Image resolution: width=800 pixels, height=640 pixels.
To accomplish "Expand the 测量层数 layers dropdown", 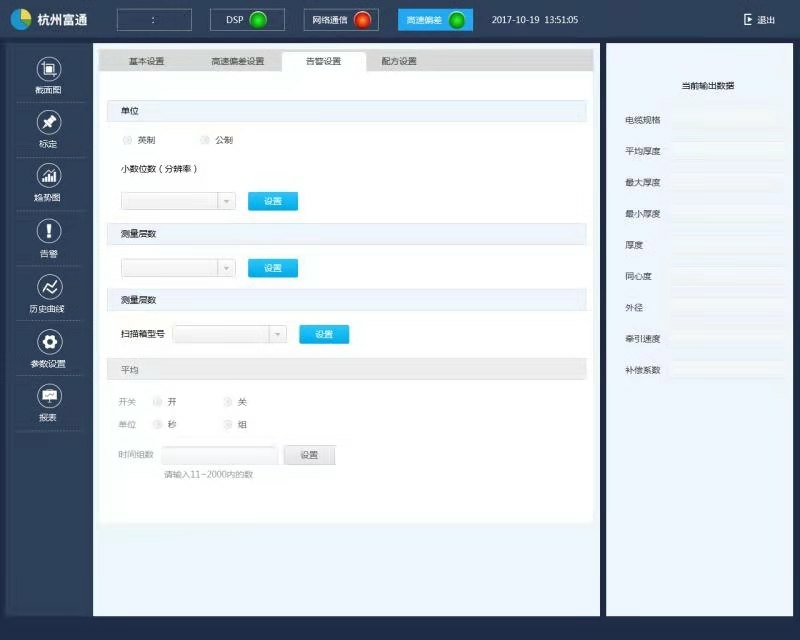I will point(227,268).
